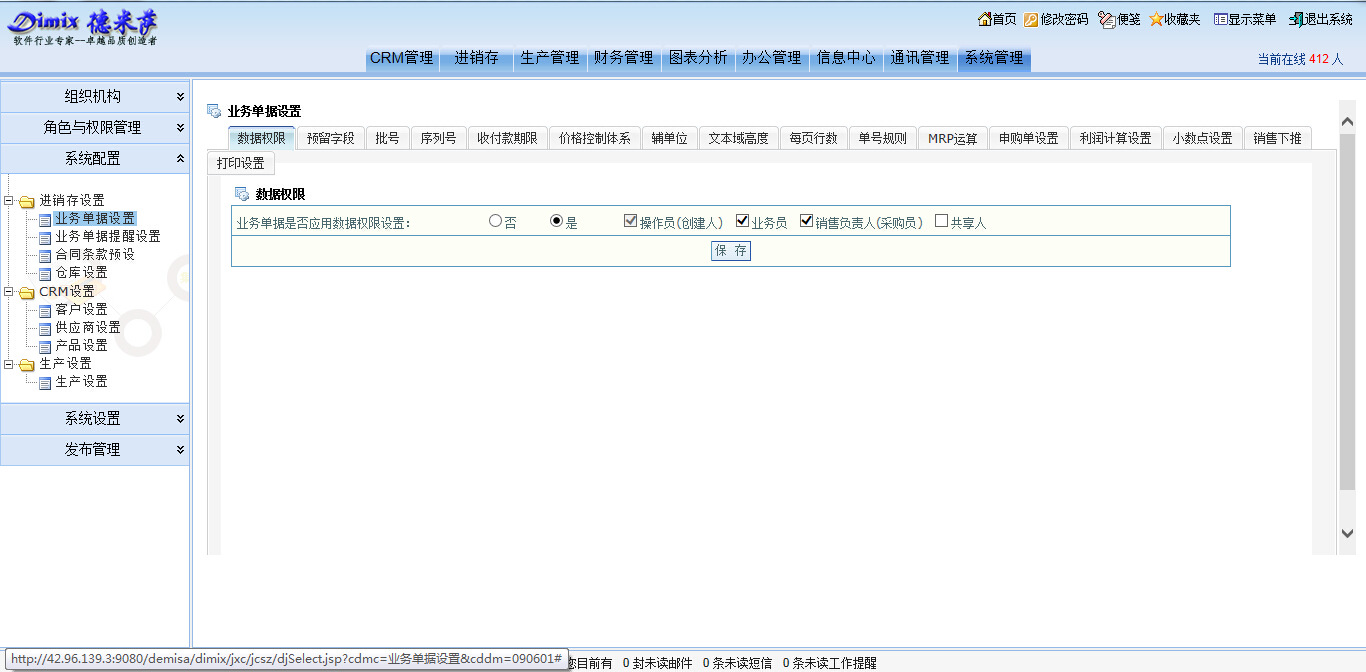
Task: Click the 进销存设置 folder icon
Action: (x=26, y=201)
